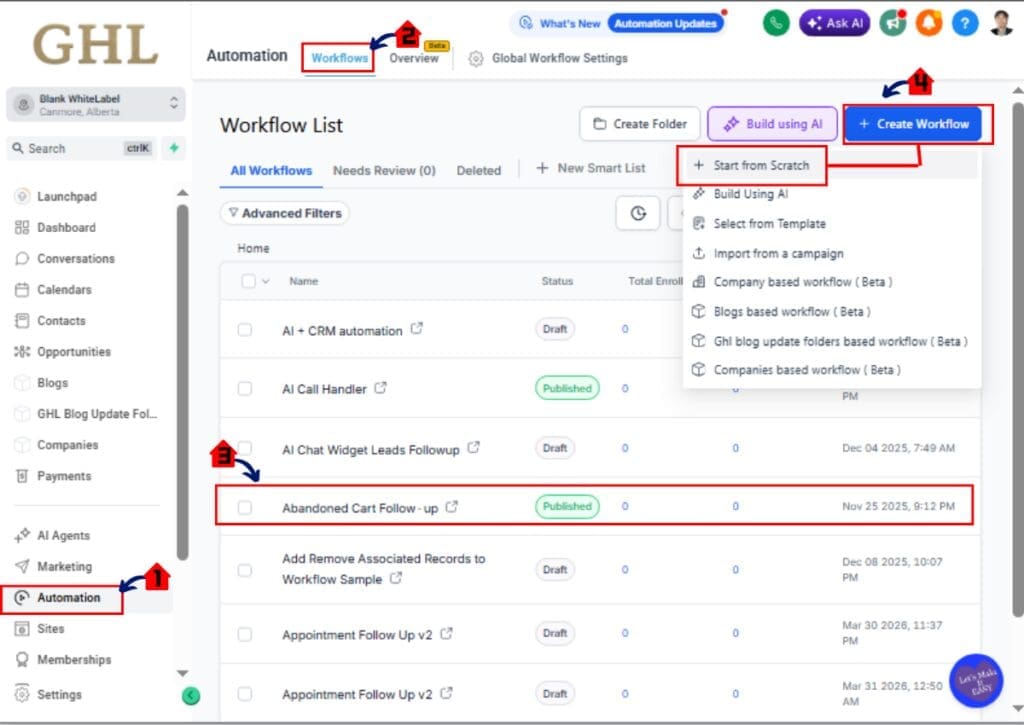The width and height of the screenshot is (1024, 725).
Task: Click the Ask AI button in the header
Action: pos(835,23)
